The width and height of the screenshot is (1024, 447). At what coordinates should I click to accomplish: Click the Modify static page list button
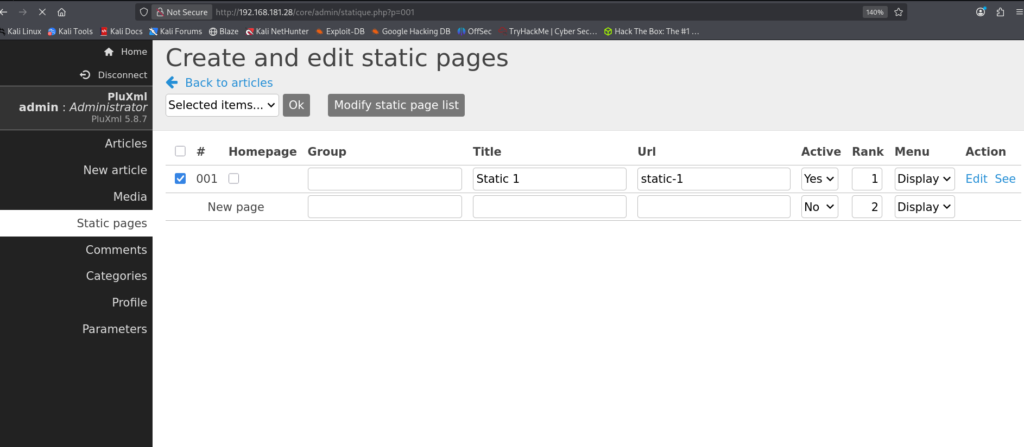pyautogui.click(x=396, y=105)
